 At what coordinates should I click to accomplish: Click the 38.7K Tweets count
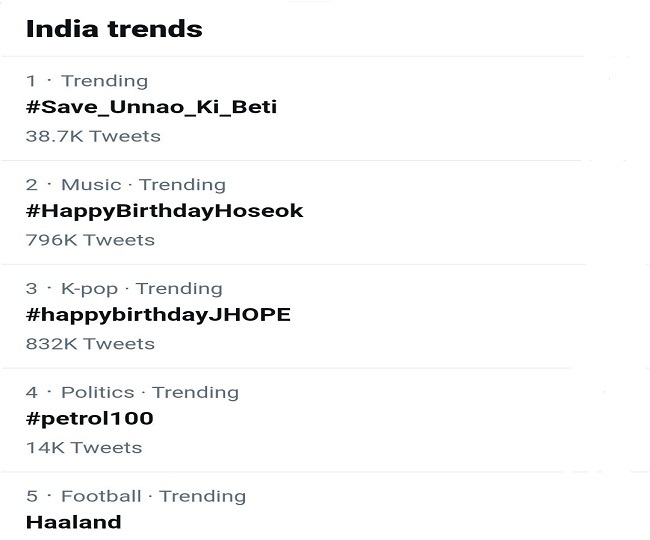coord(93,136)
